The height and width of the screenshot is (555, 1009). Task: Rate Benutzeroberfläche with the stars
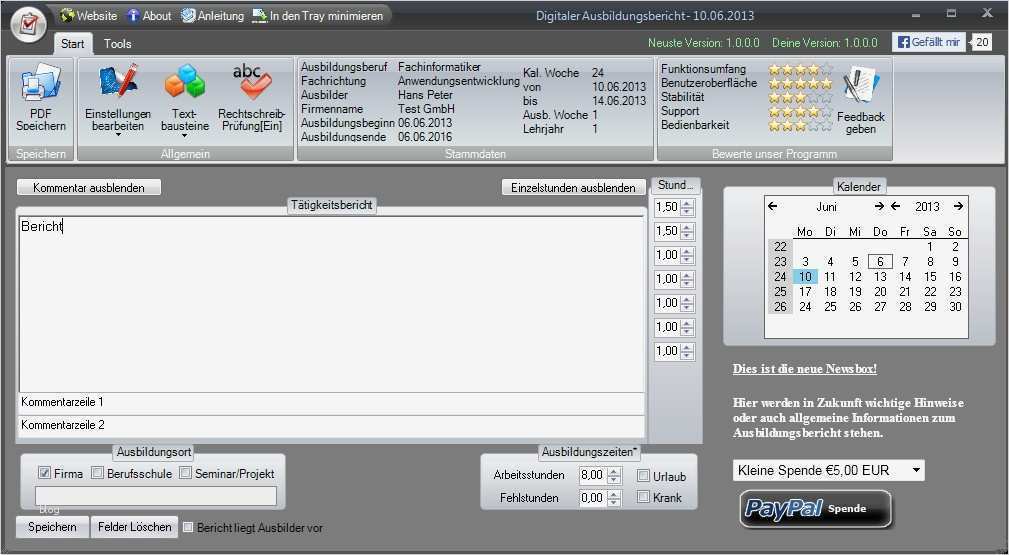[x=801, y=83]
